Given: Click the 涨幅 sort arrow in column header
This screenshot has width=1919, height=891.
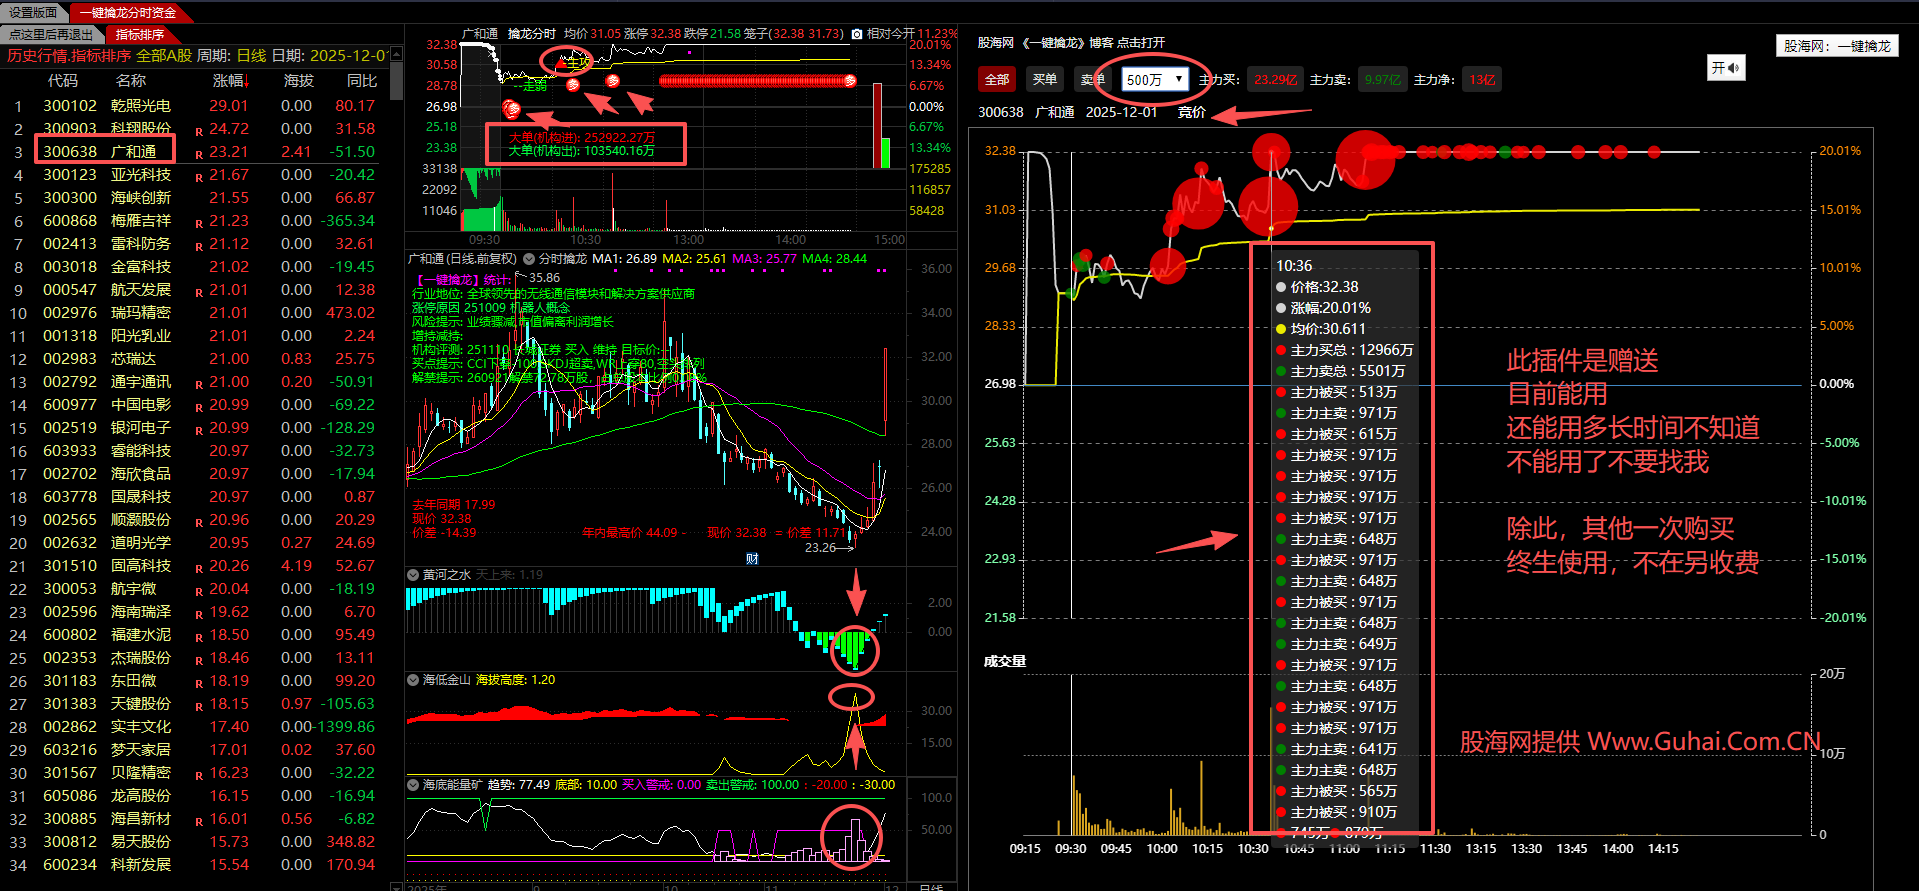Looking at the screenshot, I should click(246, 81).
